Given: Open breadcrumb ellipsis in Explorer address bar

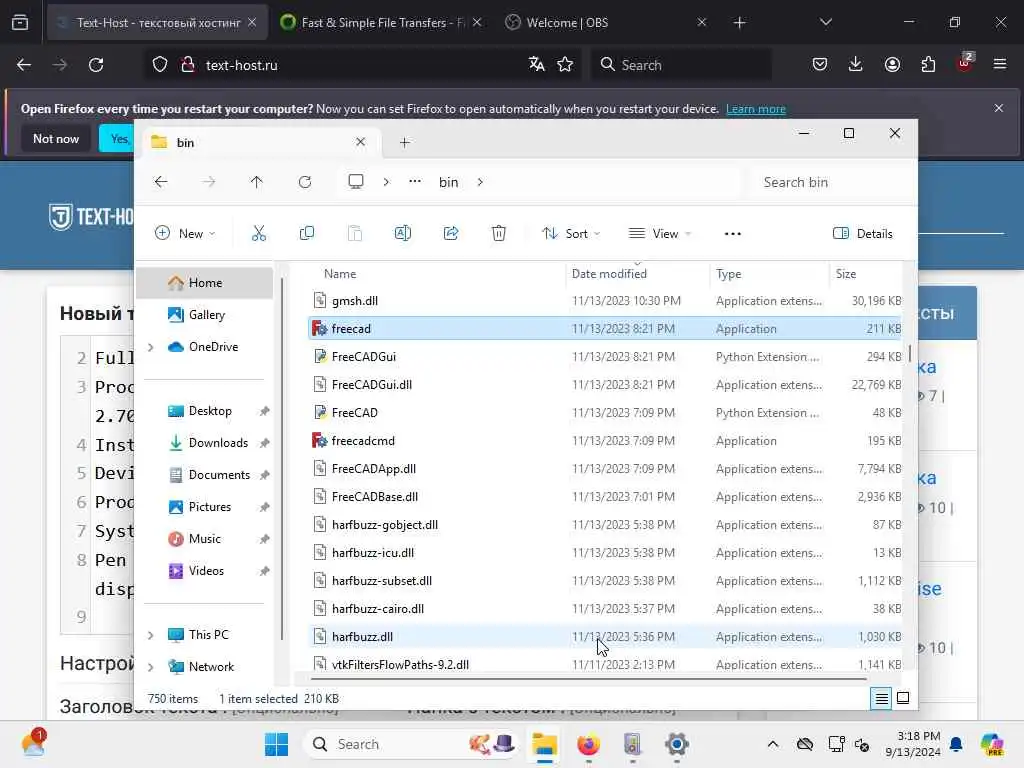Looking at the screenshot, I should pos(415,182).
